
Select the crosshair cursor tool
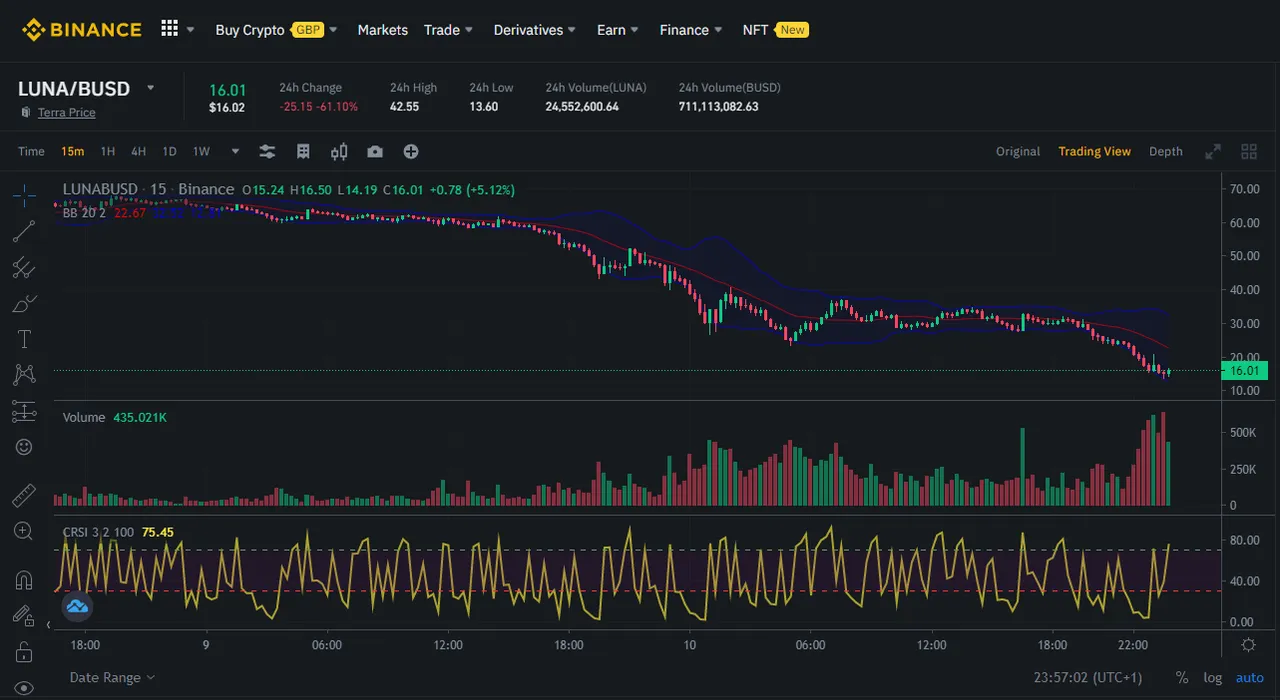[24, 195]
